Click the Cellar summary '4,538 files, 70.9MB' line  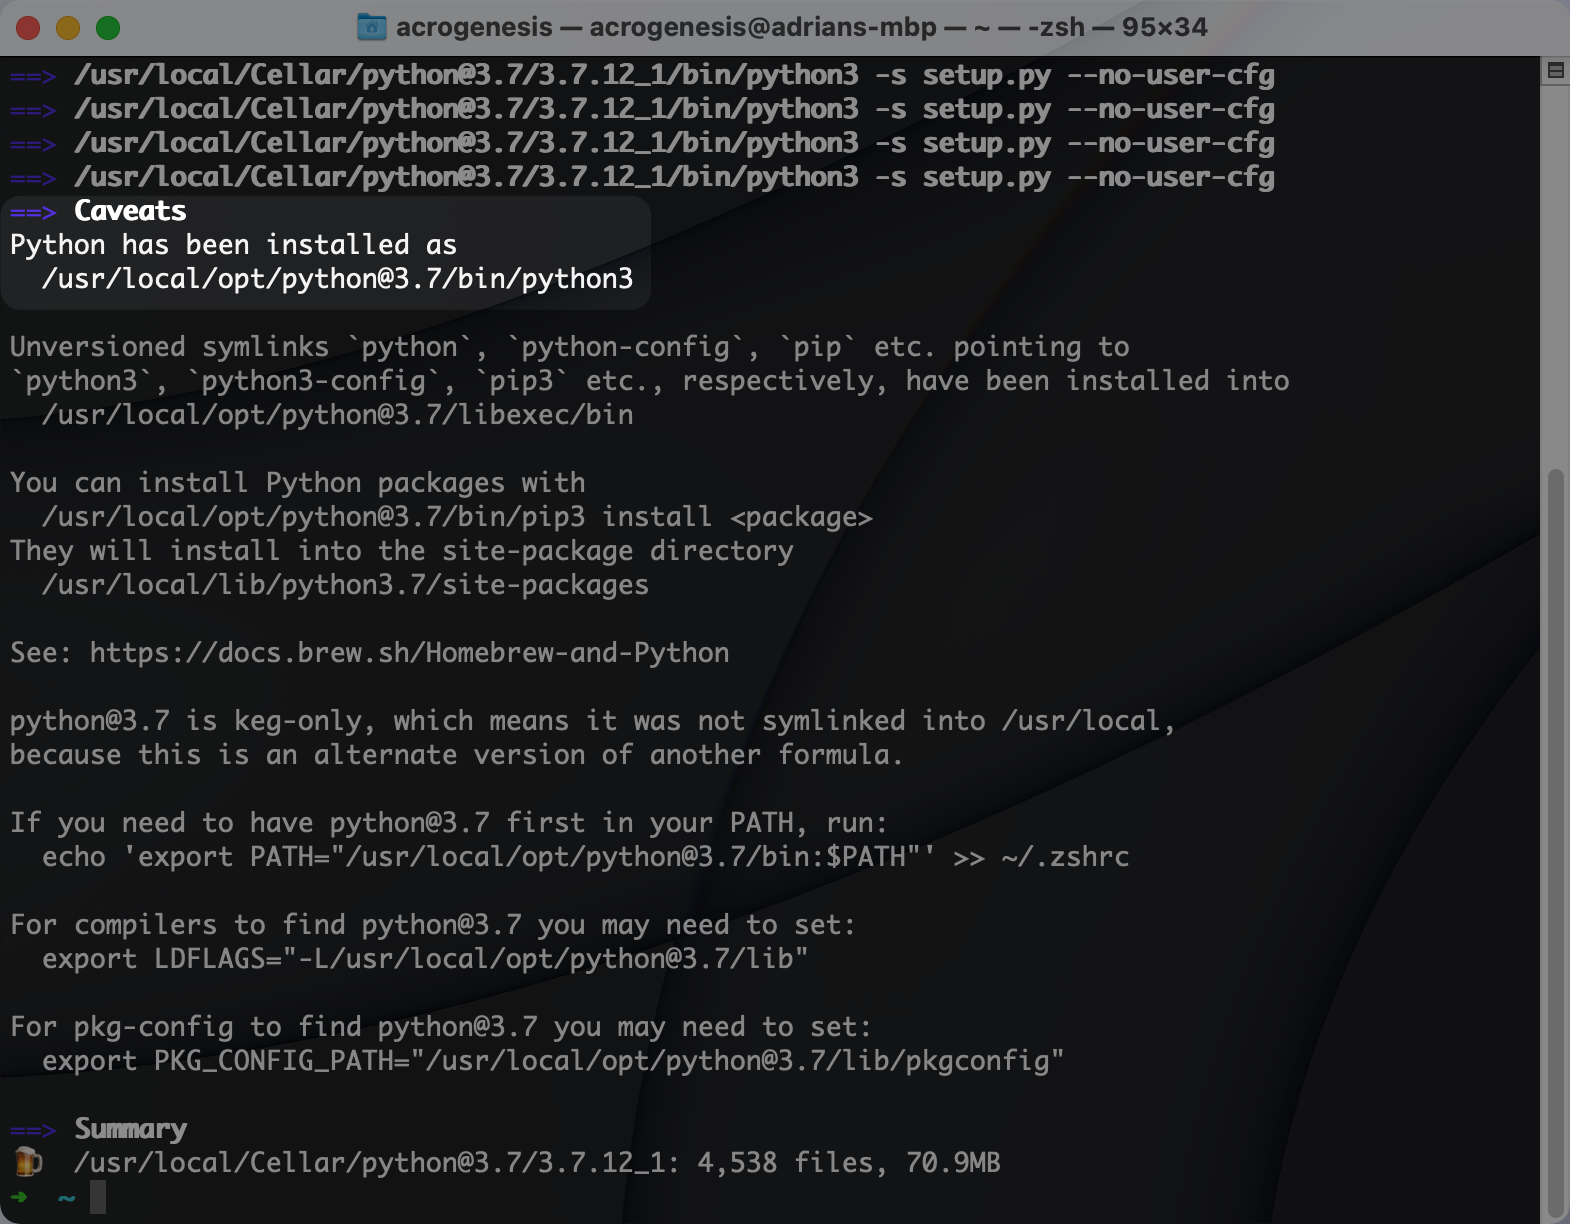pos(537,1163)
